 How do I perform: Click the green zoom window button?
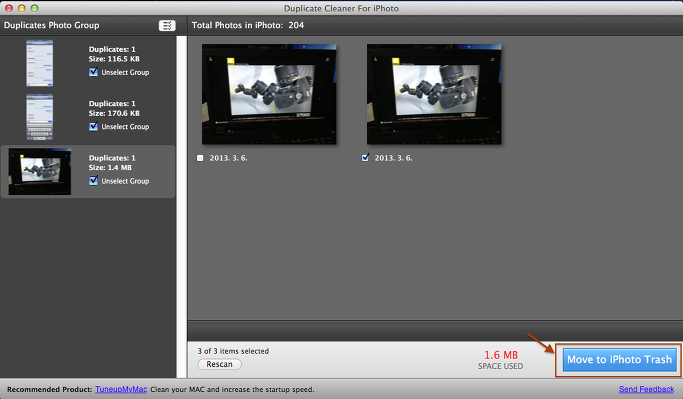pyautogui.click(x=34, y=8)
